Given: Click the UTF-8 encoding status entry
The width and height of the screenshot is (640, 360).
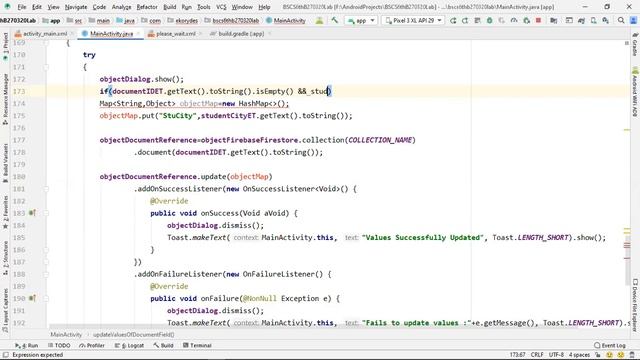Looking at the screenshot, I should point(556,355).
